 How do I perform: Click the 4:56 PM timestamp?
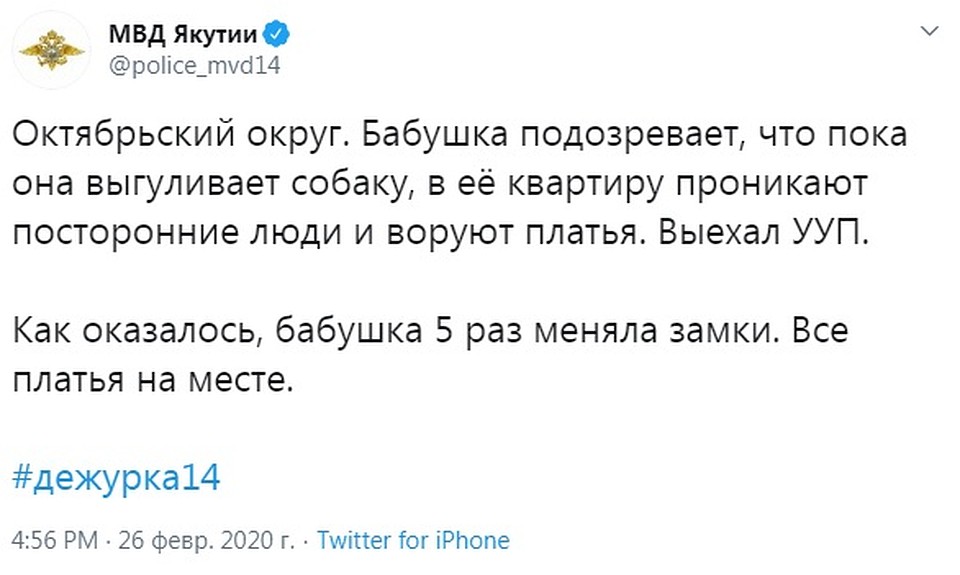[x=55, y=540]
